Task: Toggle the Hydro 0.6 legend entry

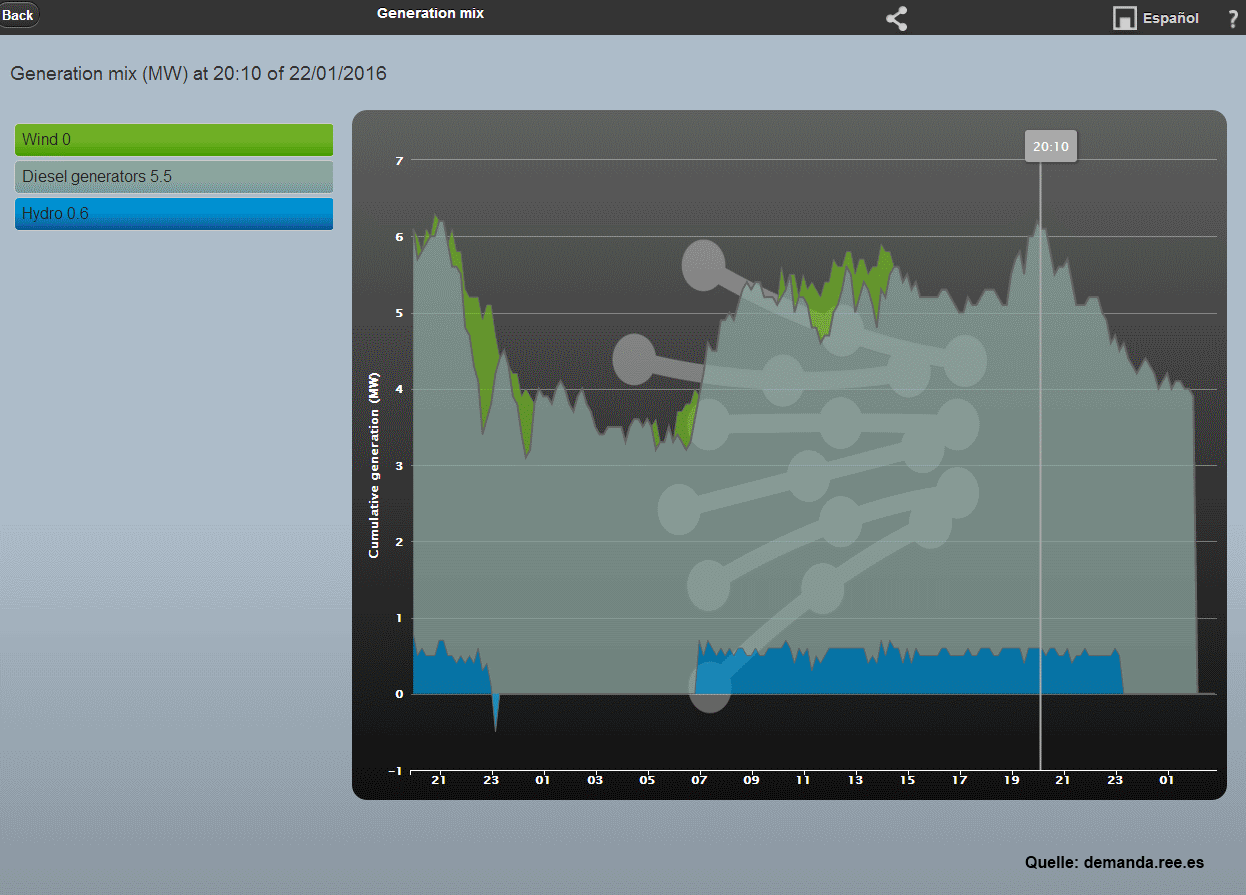Action: 174,214
